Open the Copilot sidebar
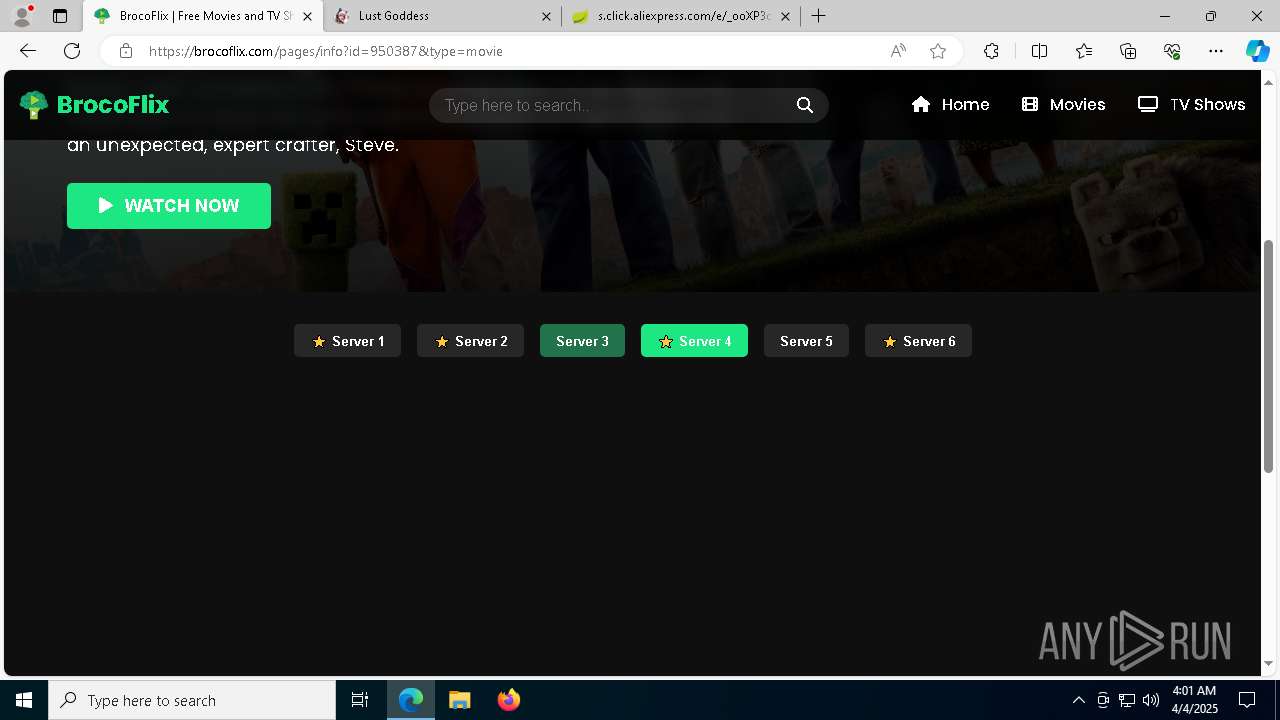The height and width of the screenshot is (720, 1280). point(1257,51)
